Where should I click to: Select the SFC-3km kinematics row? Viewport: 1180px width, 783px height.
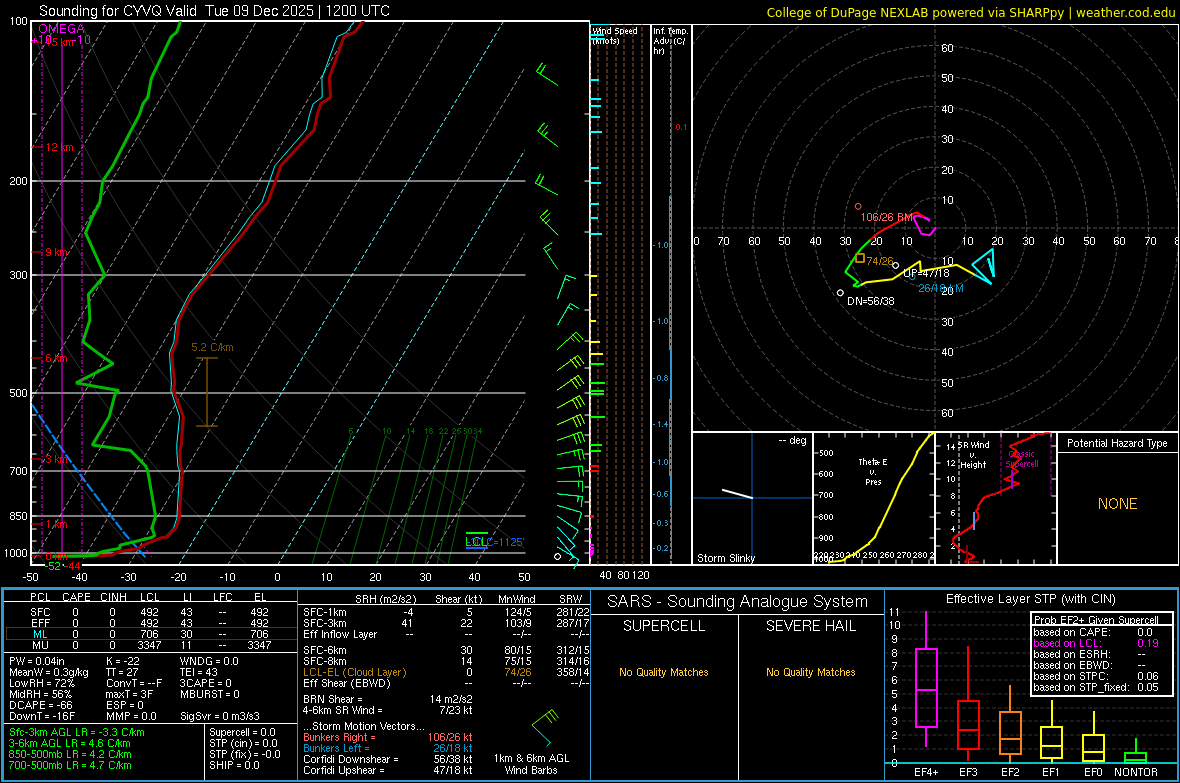click(x=446, y=623)
